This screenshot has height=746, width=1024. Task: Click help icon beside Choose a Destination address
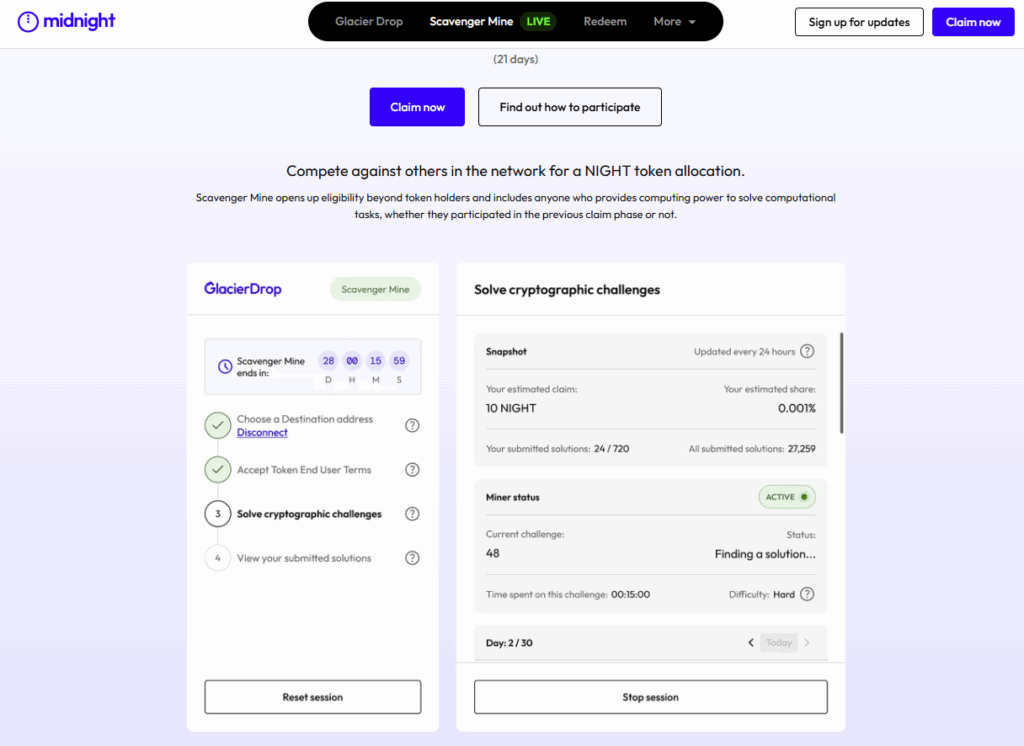coord(412,426)
